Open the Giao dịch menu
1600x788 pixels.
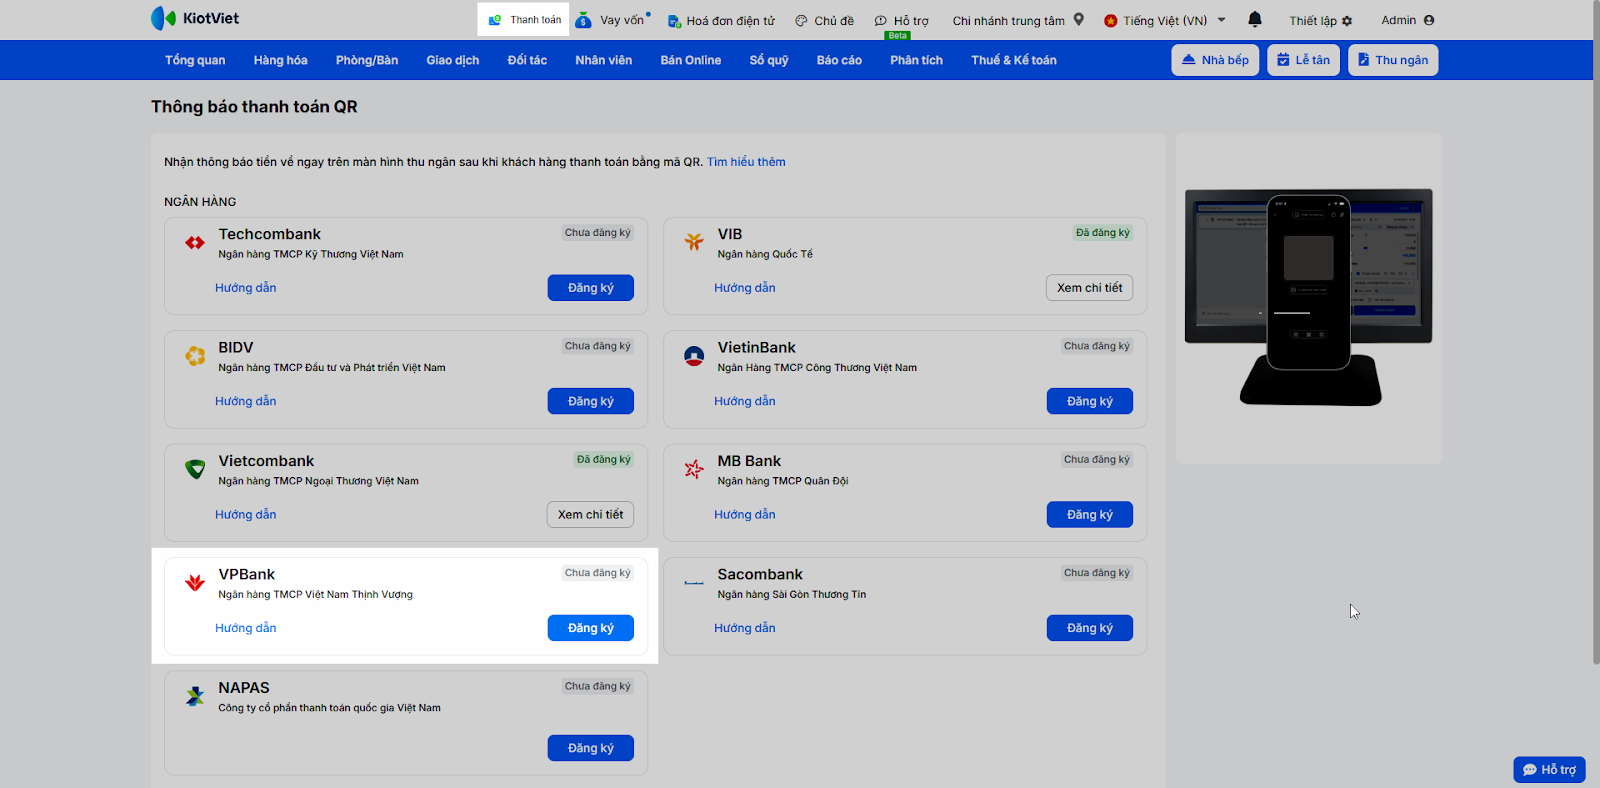453,60
